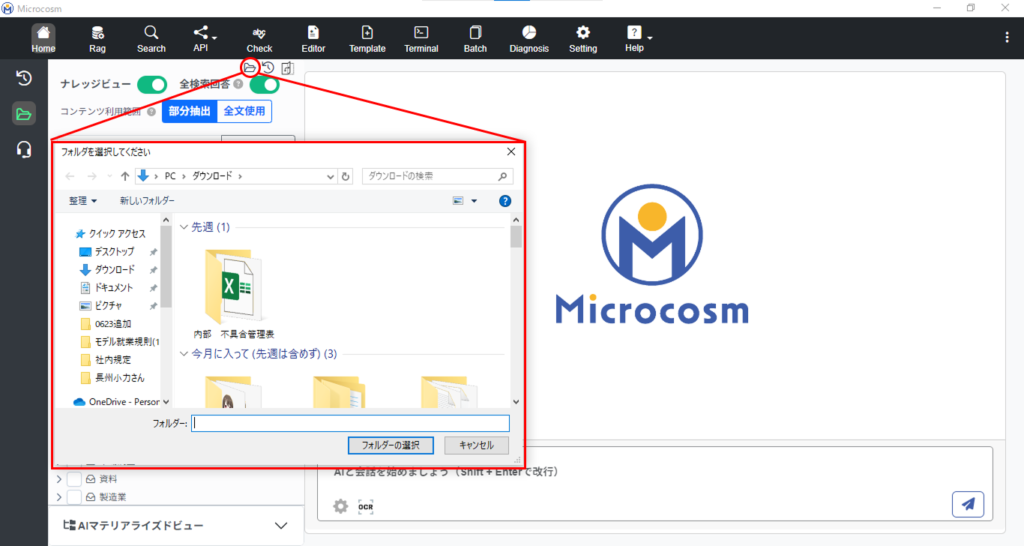Open the Template tool

[367, 39]
